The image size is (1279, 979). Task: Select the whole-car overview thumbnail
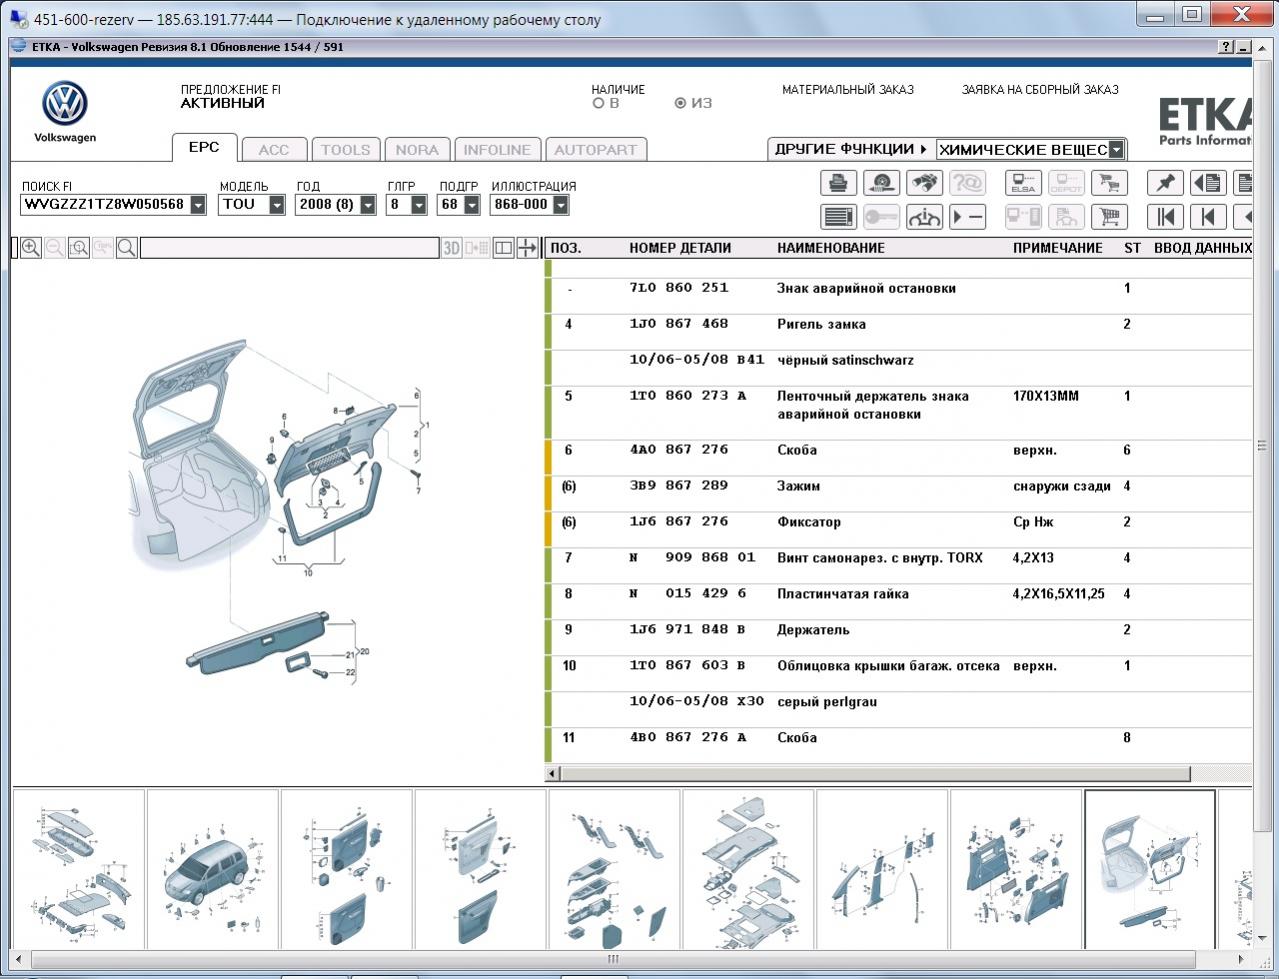click(213, 869)
